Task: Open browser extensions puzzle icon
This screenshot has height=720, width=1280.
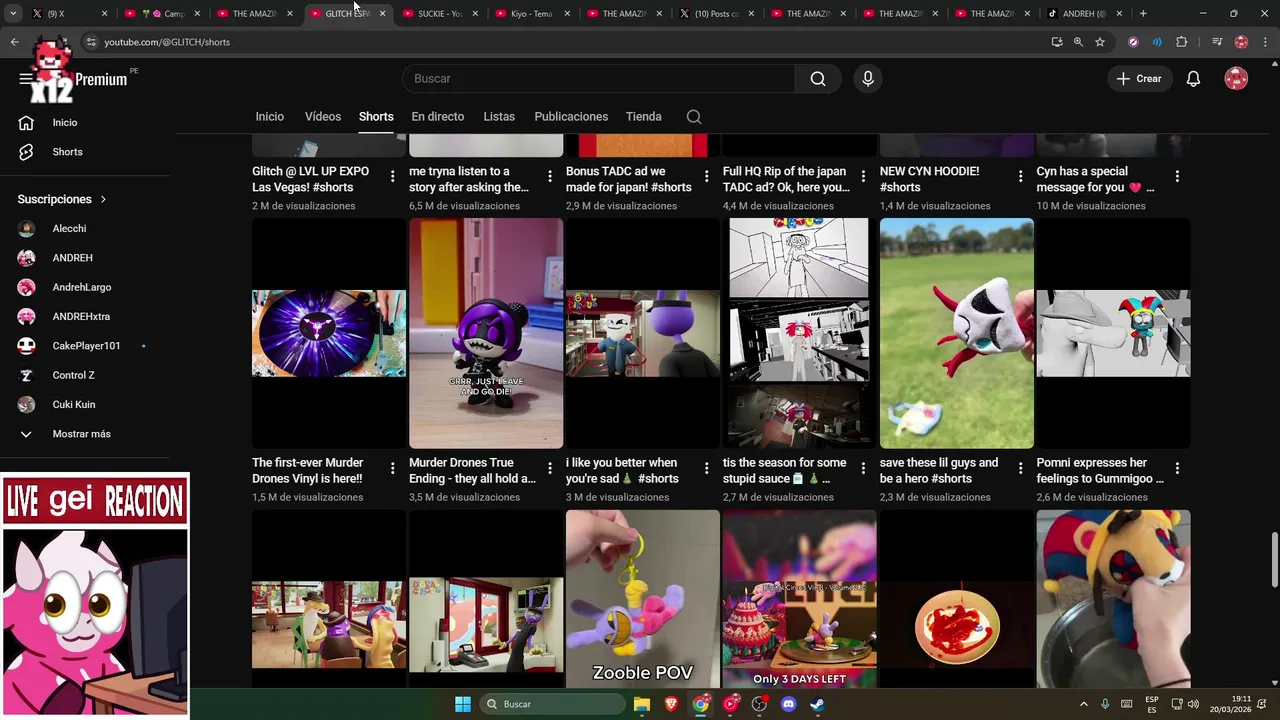Action: pos(1181,42)
